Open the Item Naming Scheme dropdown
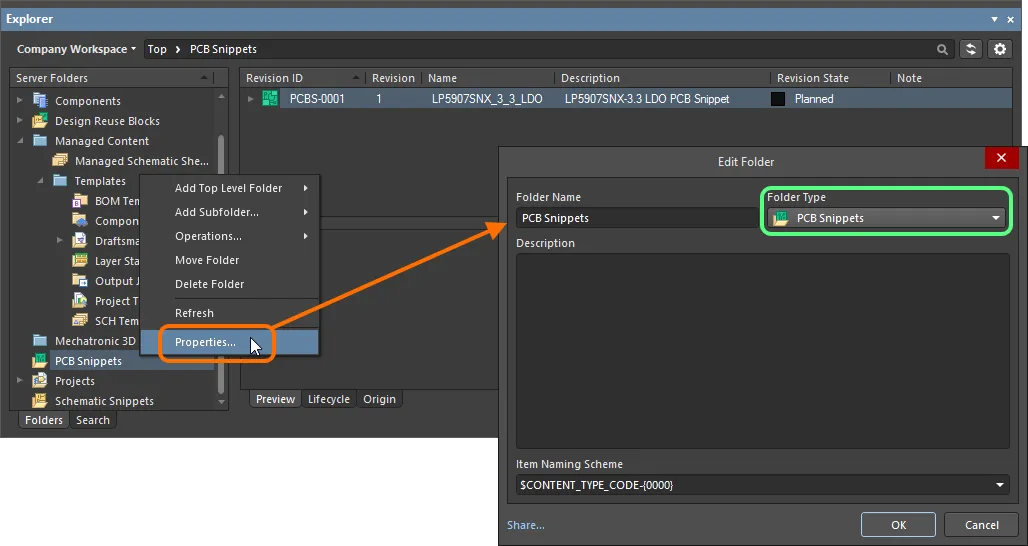This screenshot has width=1028, height=546. tap(762, 485)
